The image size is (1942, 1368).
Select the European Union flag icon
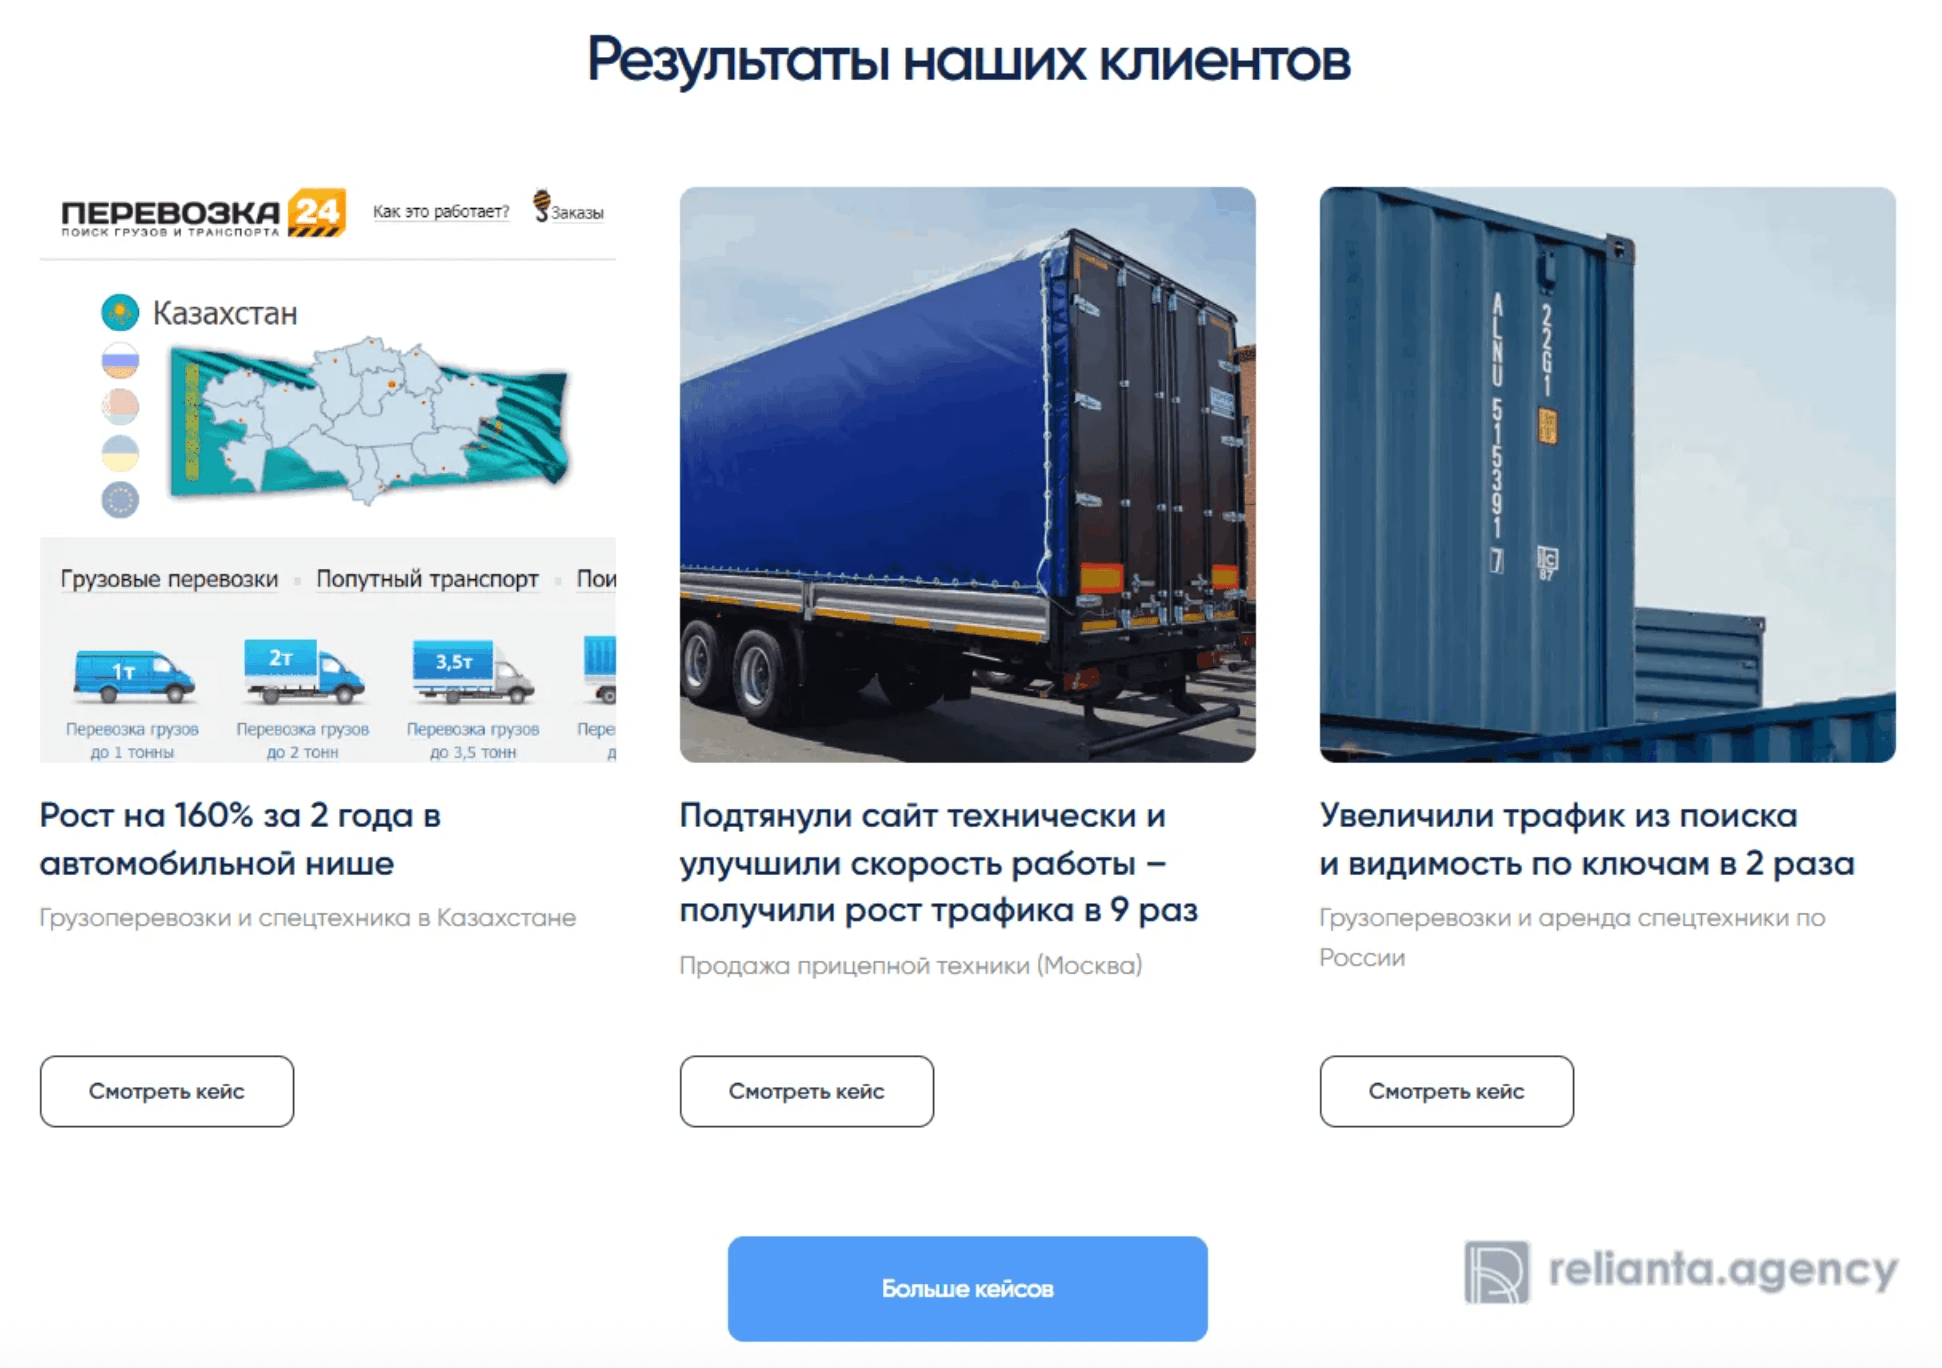click(120, 499)
